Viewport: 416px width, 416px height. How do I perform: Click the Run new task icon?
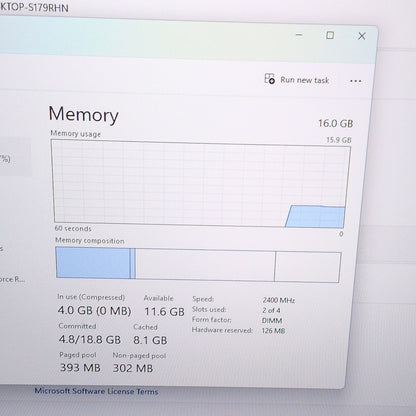(270, 79)
